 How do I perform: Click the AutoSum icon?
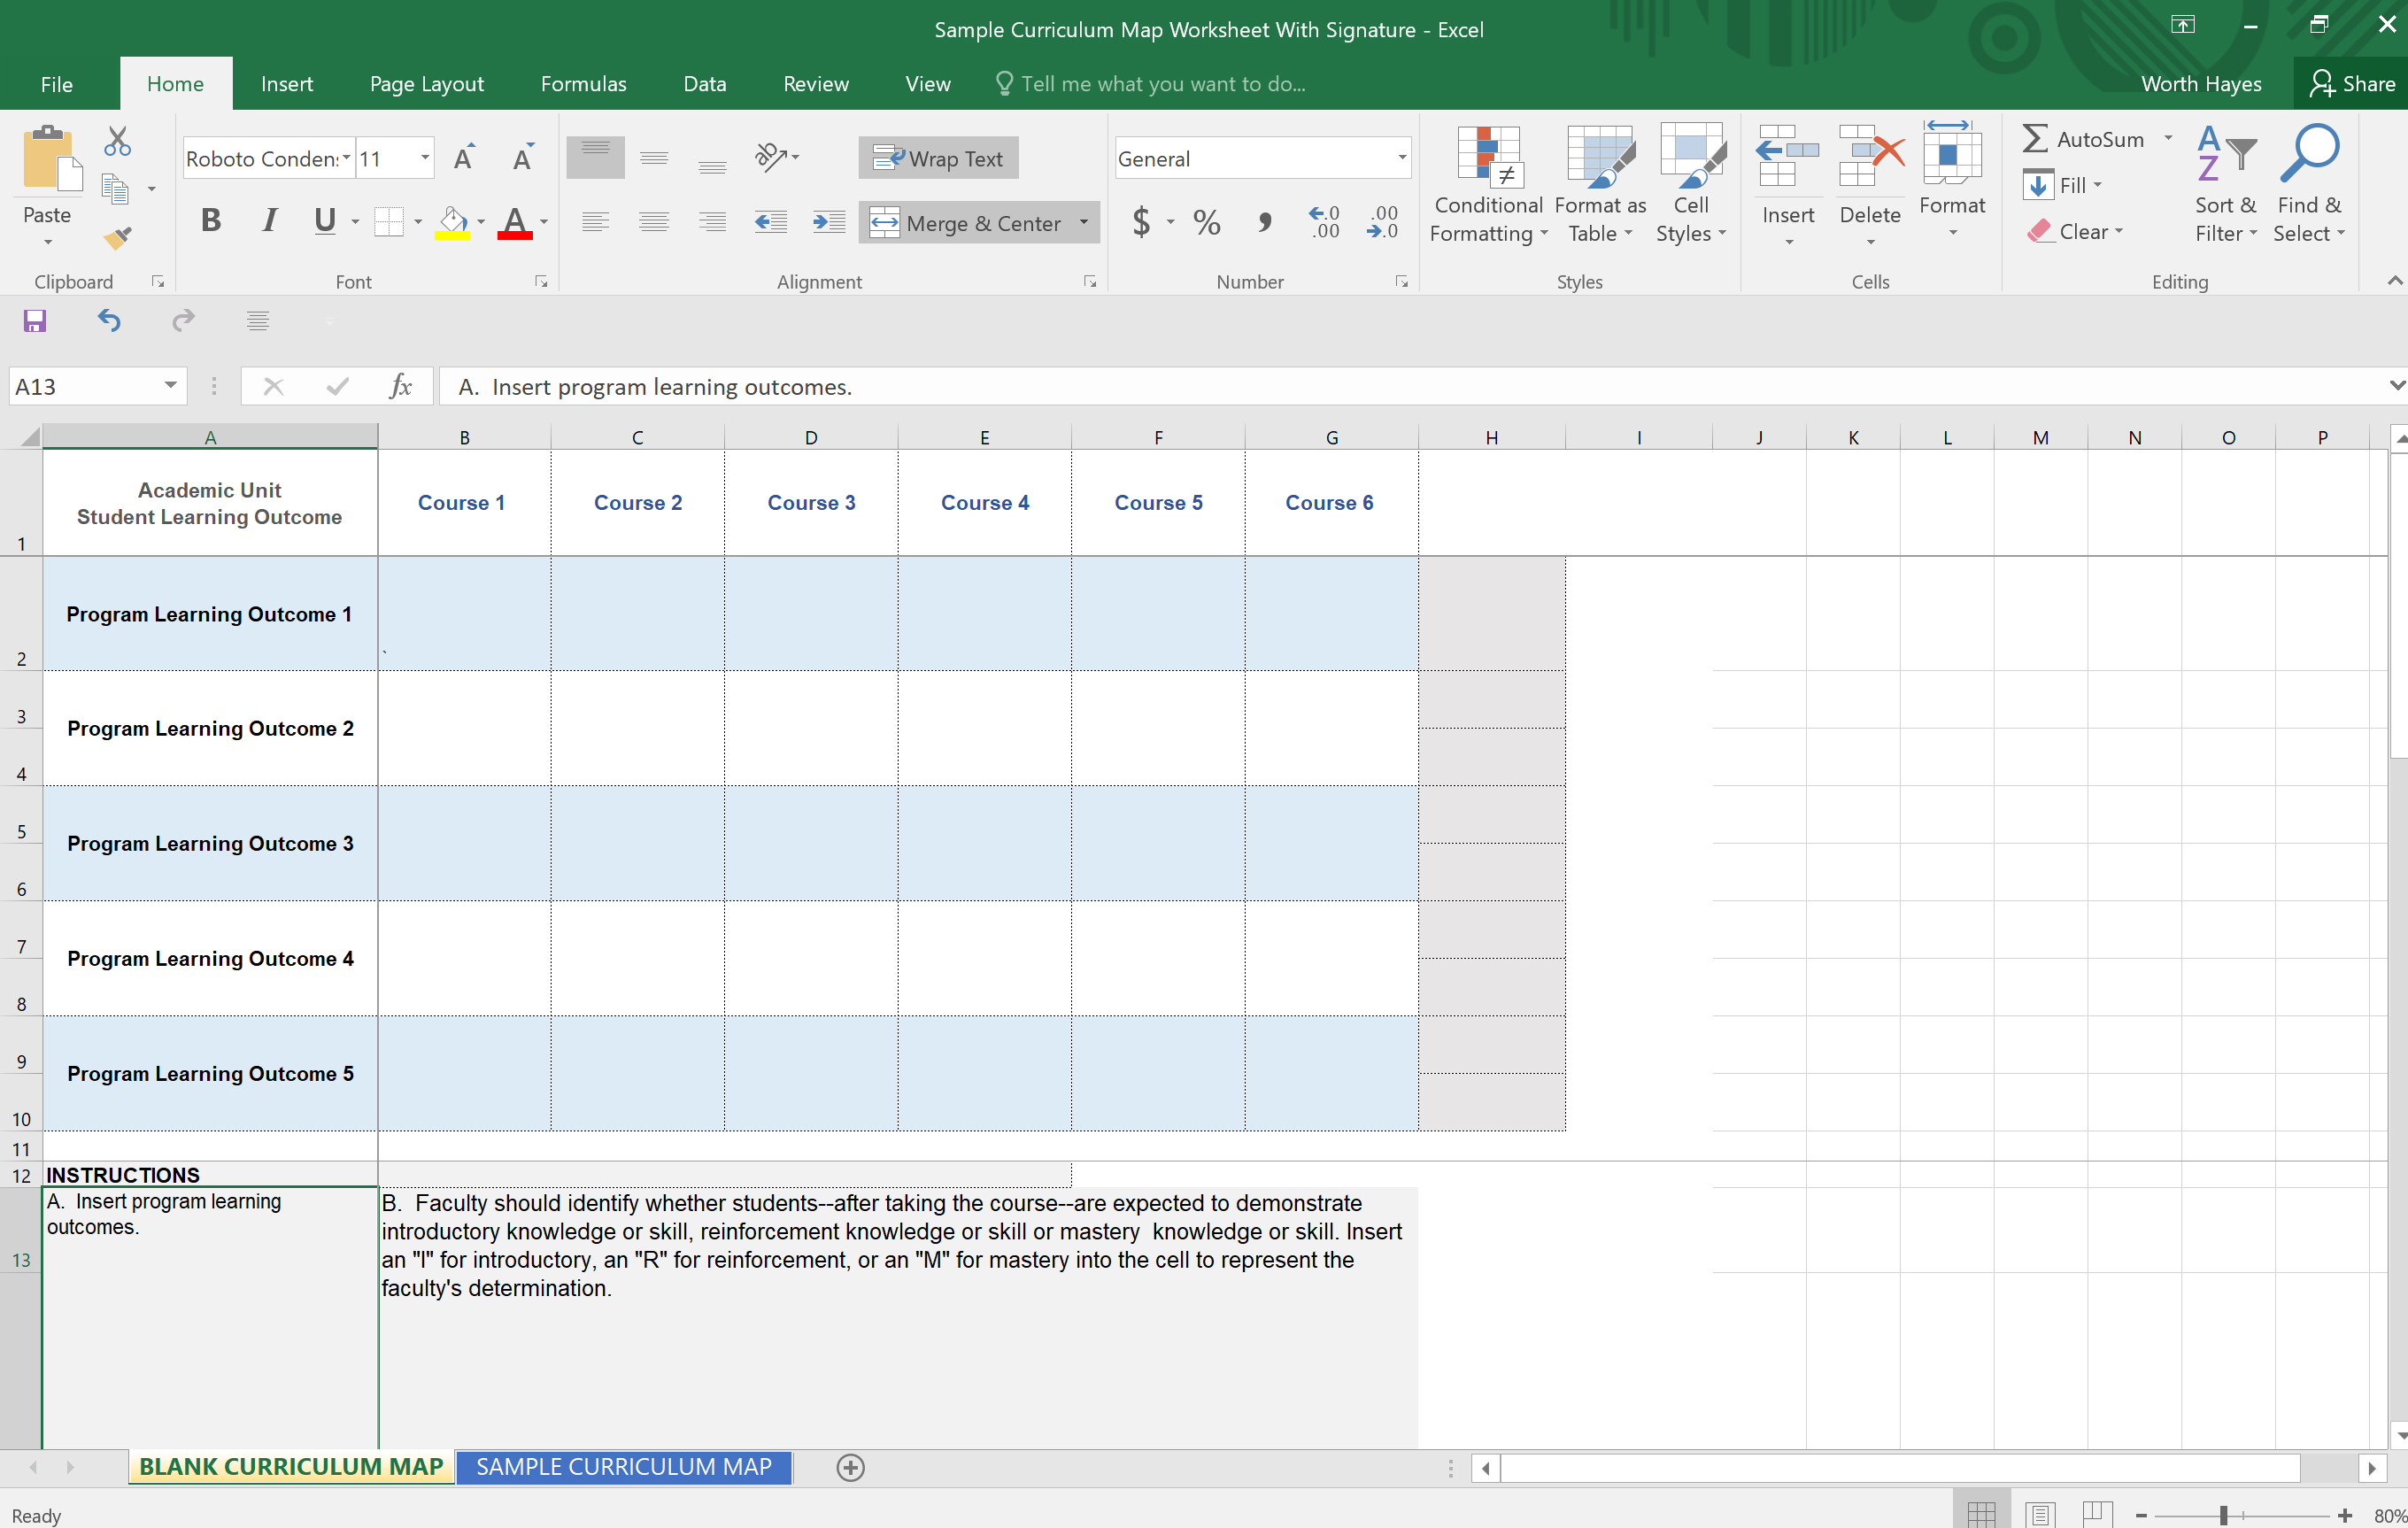[2036, 139]
